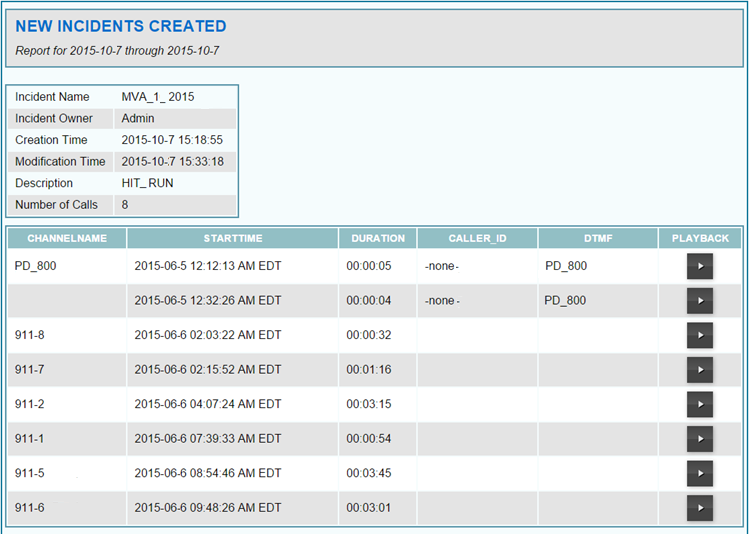Screen dimensions: 749x534
Task: Play the 911-6 channel recording
Action: 700,508
